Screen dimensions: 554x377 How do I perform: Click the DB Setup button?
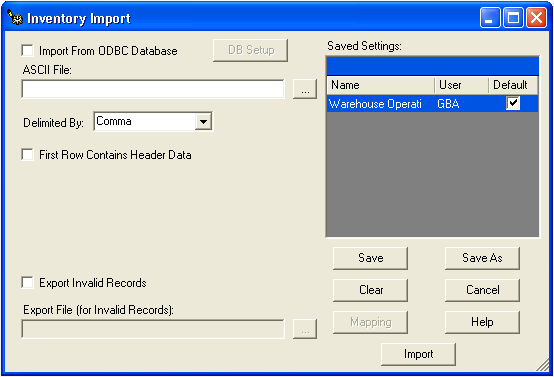[251, 50]
